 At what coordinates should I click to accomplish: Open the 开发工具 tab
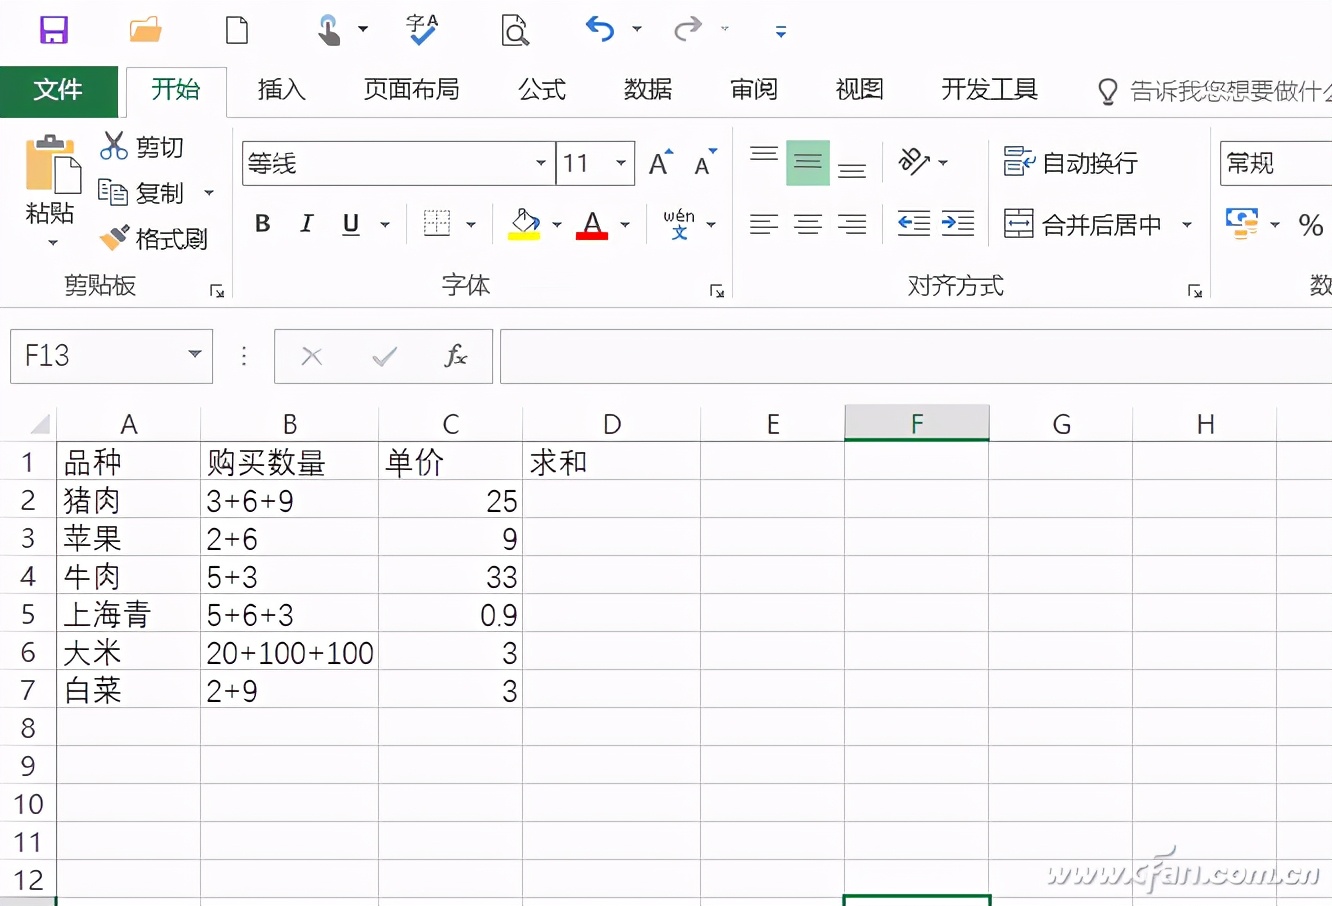coord(989,90)
